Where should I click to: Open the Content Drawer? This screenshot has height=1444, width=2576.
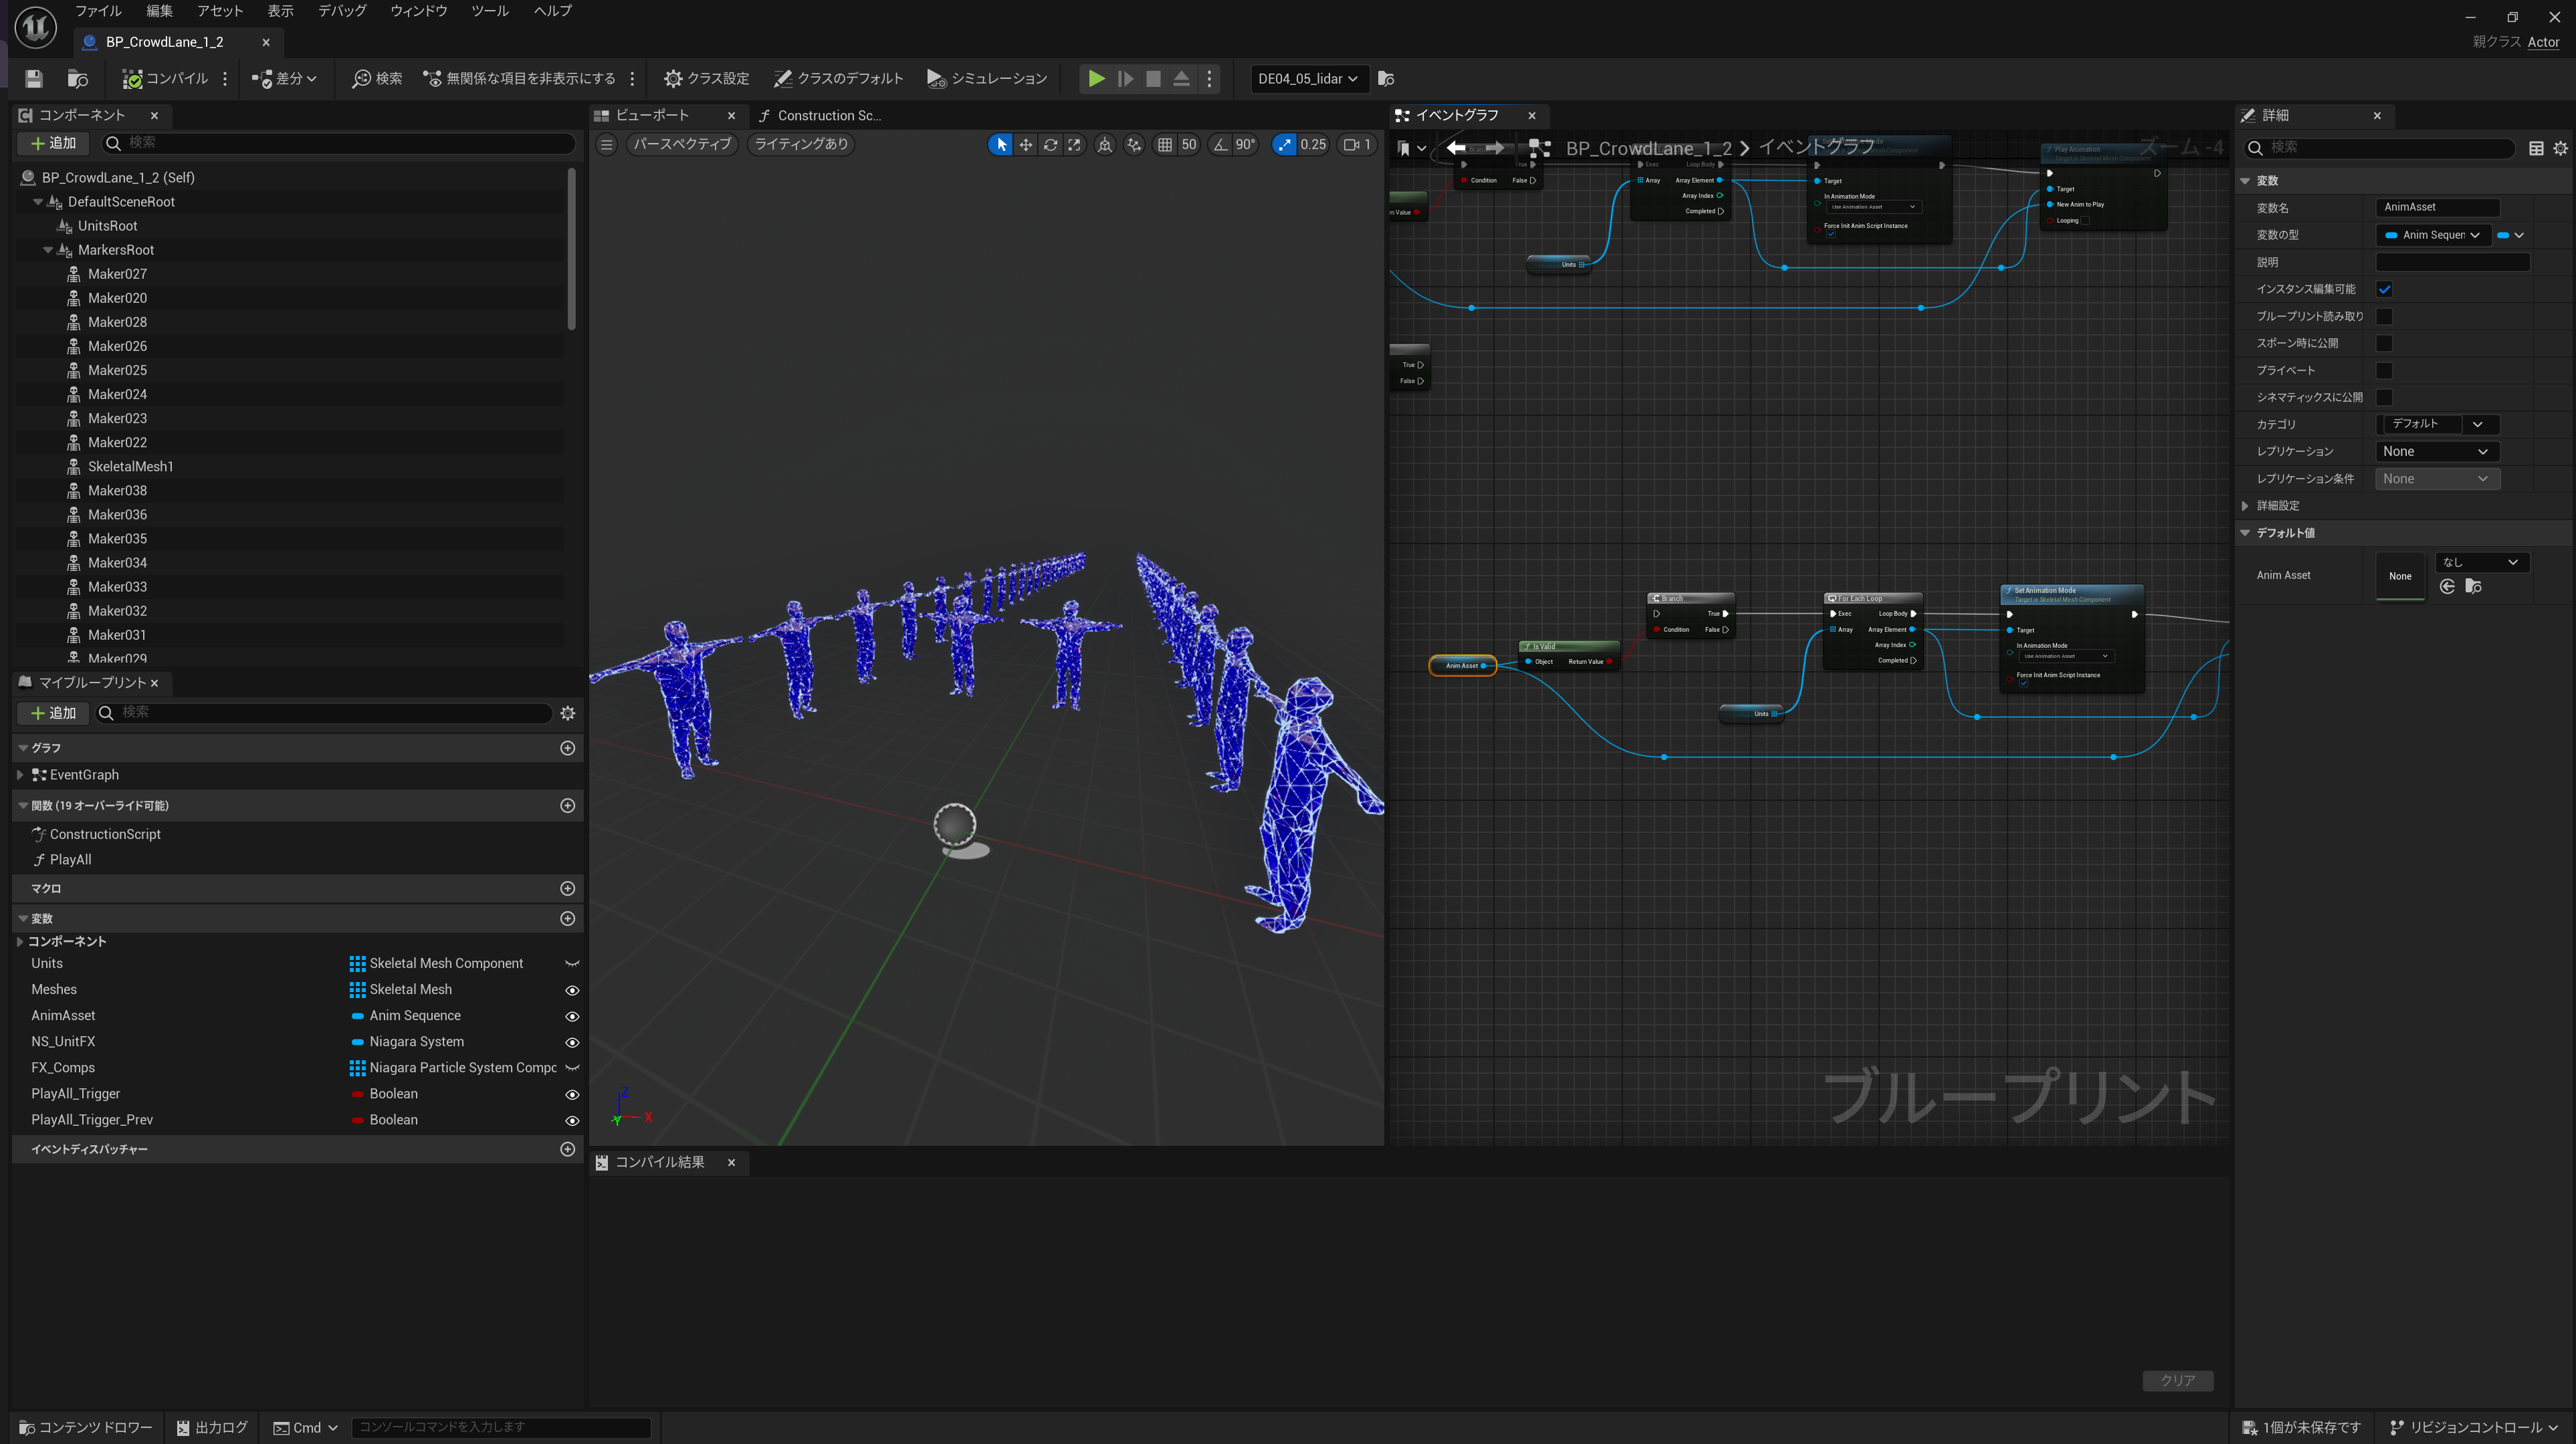click(x=86, y=1427)
